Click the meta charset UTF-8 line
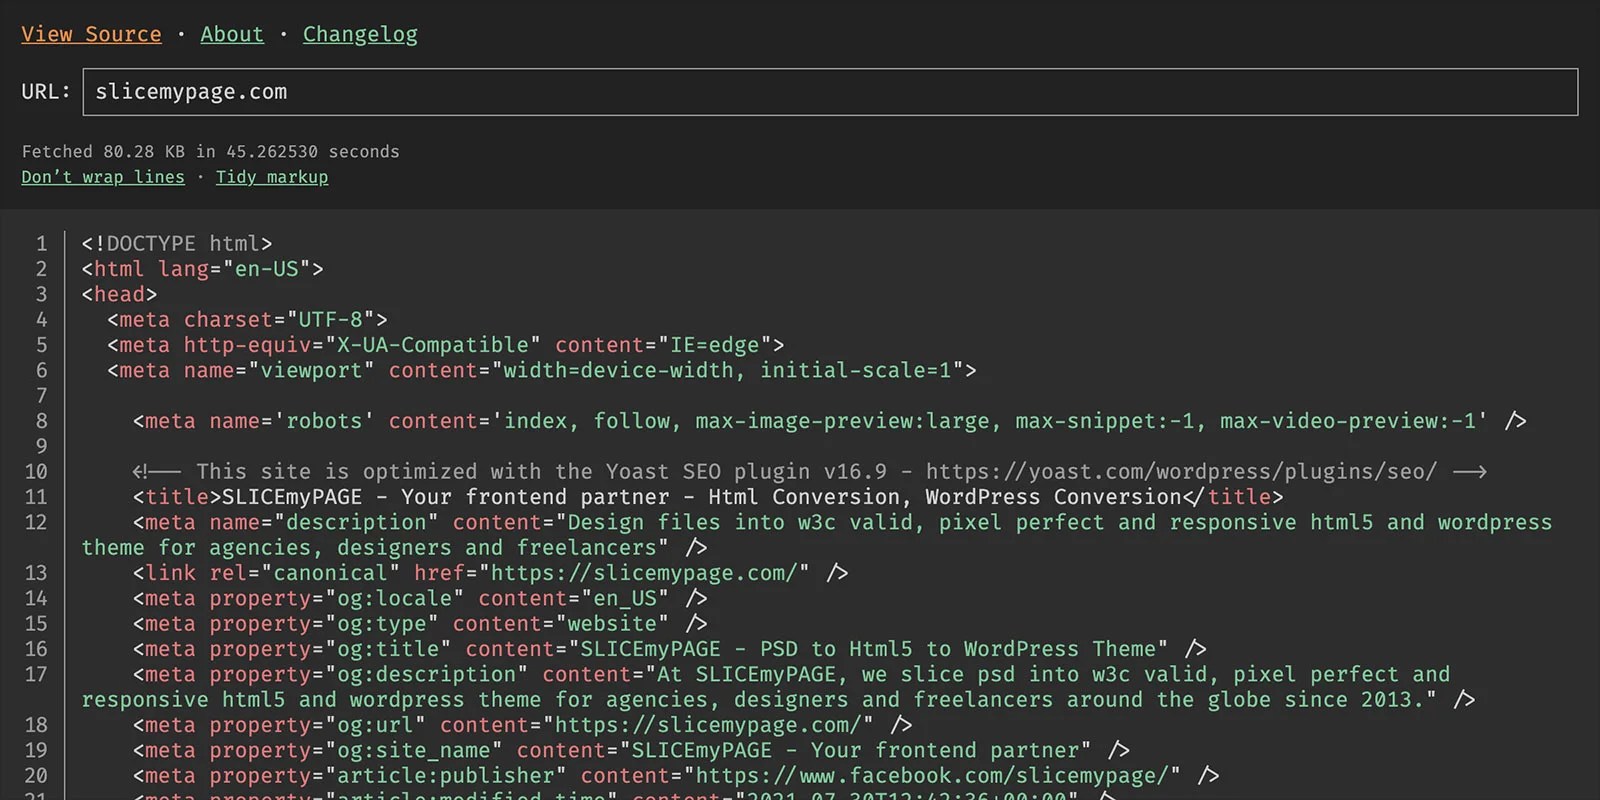The height and width of the screenshot is (800, 1600). coord(247,320)
